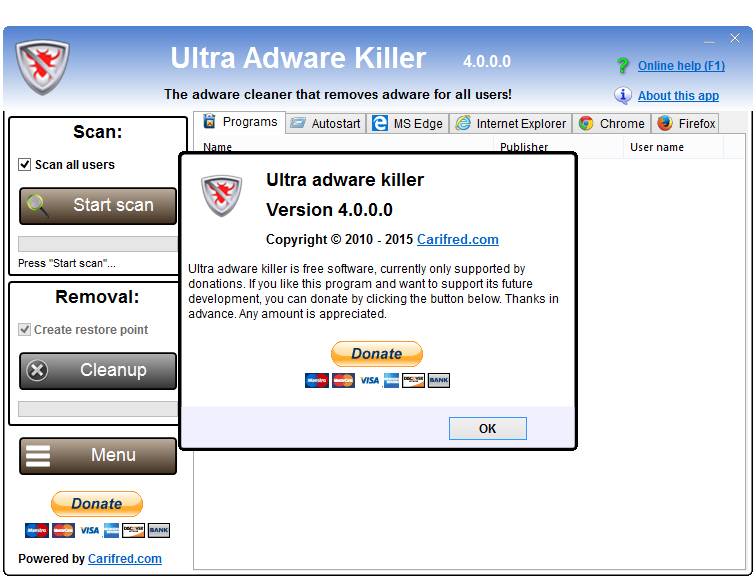The height and width of the screenshot is (579, 756).
Task: Click the Autostart tab icon
Action: click(297, 123)
